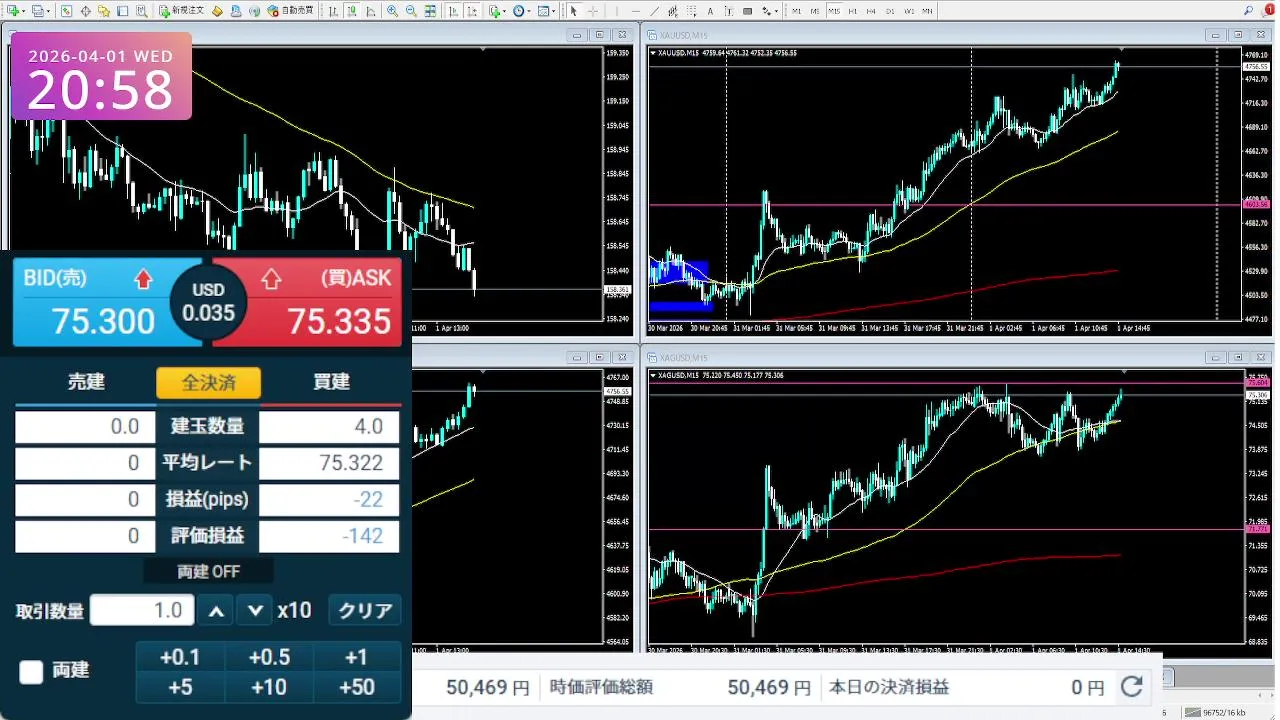This screenshot has height=720, width=1280.
Task: Open the New Chart toolbar icon
Action: [12, 10]
